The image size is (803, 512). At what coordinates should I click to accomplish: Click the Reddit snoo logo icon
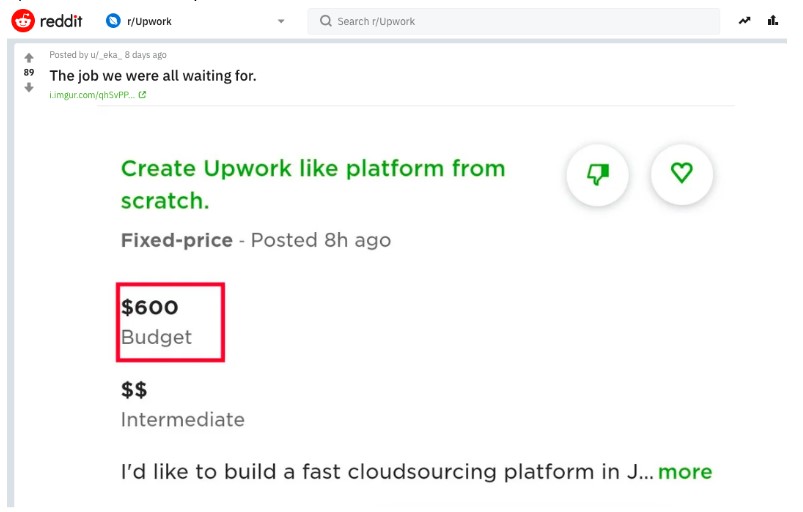23,21
